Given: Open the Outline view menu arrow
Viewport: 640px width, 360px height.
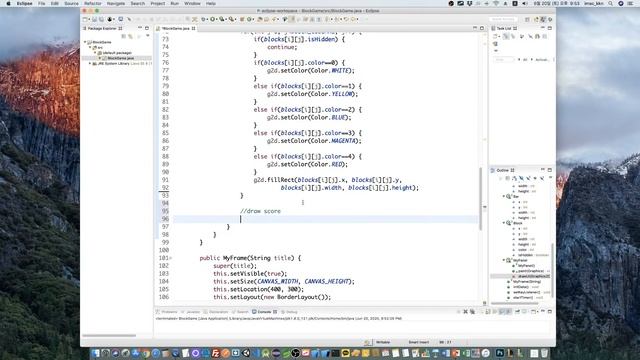Looking at the screenshot, I should coord(550,178).
